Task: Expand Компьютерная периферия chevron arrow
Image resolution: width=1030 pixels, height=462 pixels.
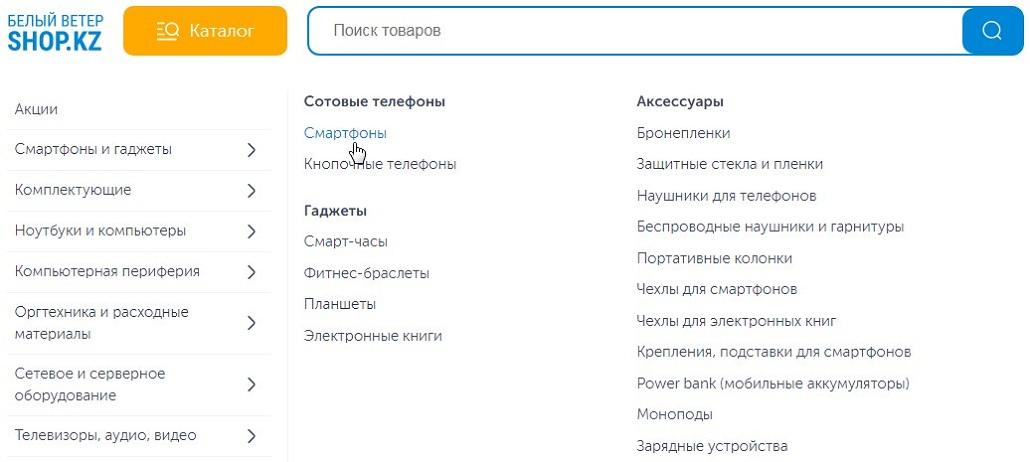Action: [252, 272]
